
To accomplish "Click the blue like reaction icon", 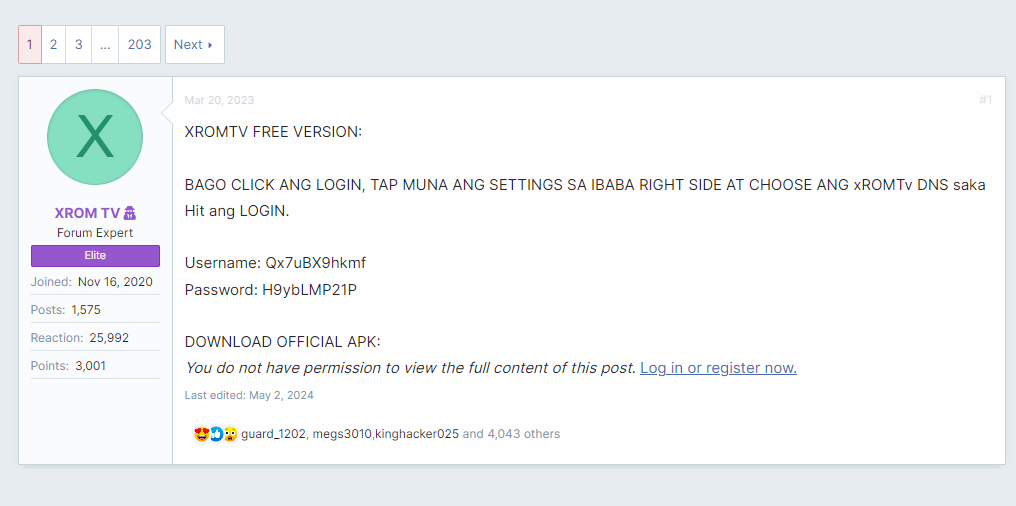I will (x=215, y=434).
